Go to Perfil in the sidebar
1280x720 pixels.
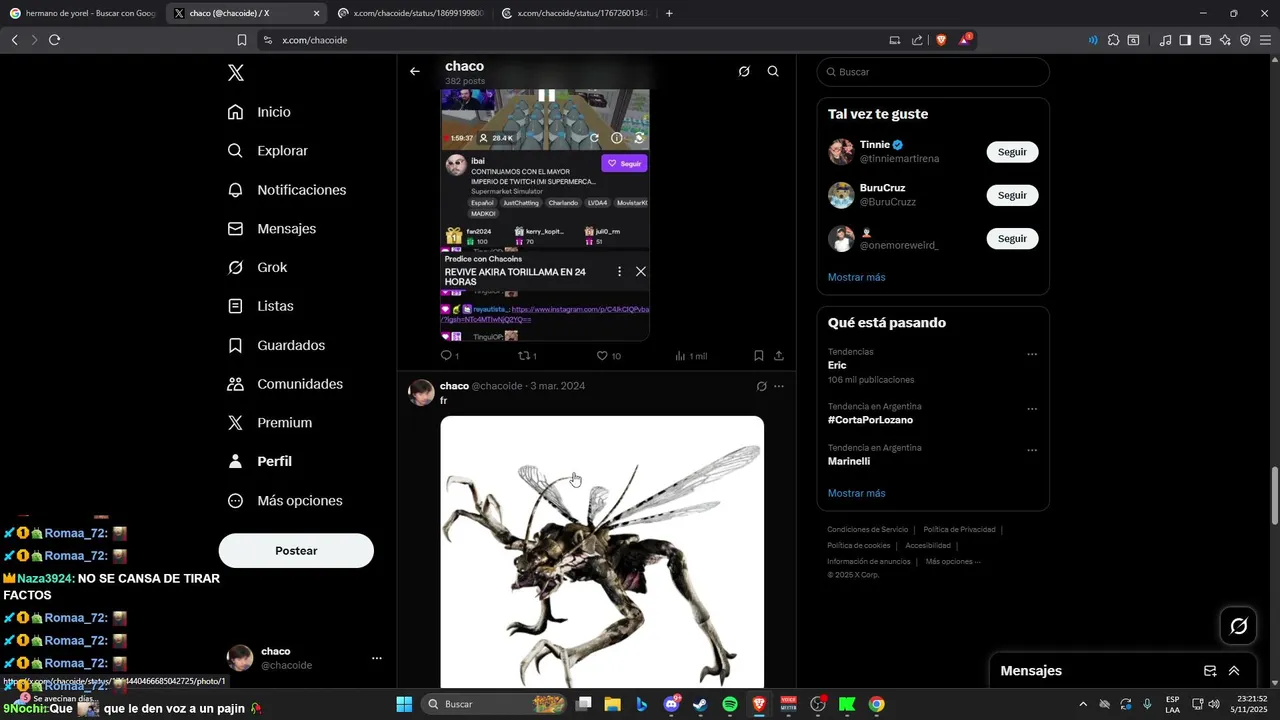click(259, 461)
